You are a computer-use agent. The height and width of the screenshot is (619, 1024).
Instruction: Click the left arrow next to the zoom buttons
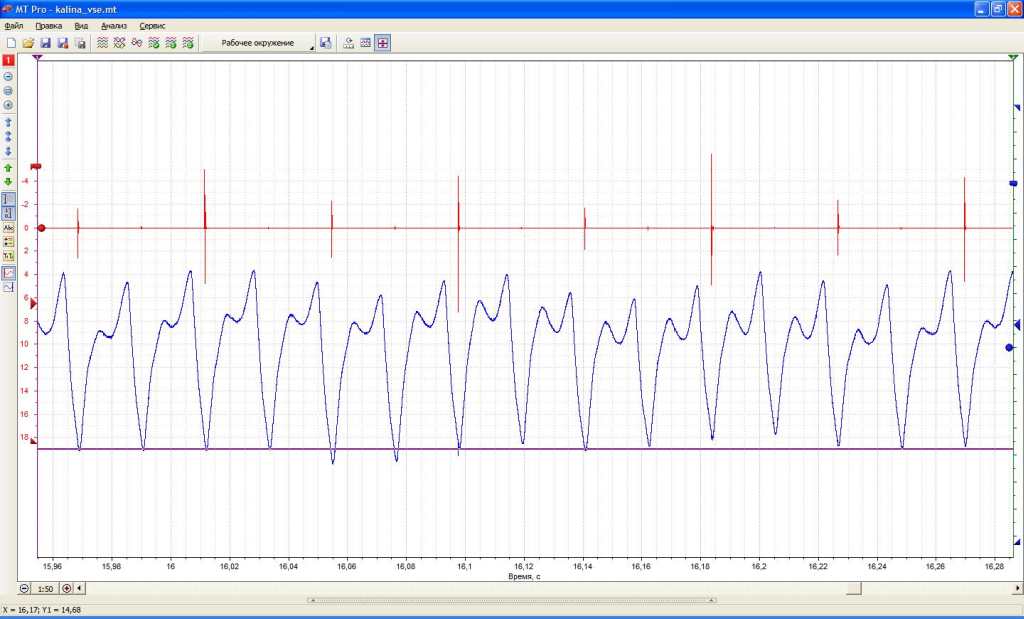pos(80,588)
